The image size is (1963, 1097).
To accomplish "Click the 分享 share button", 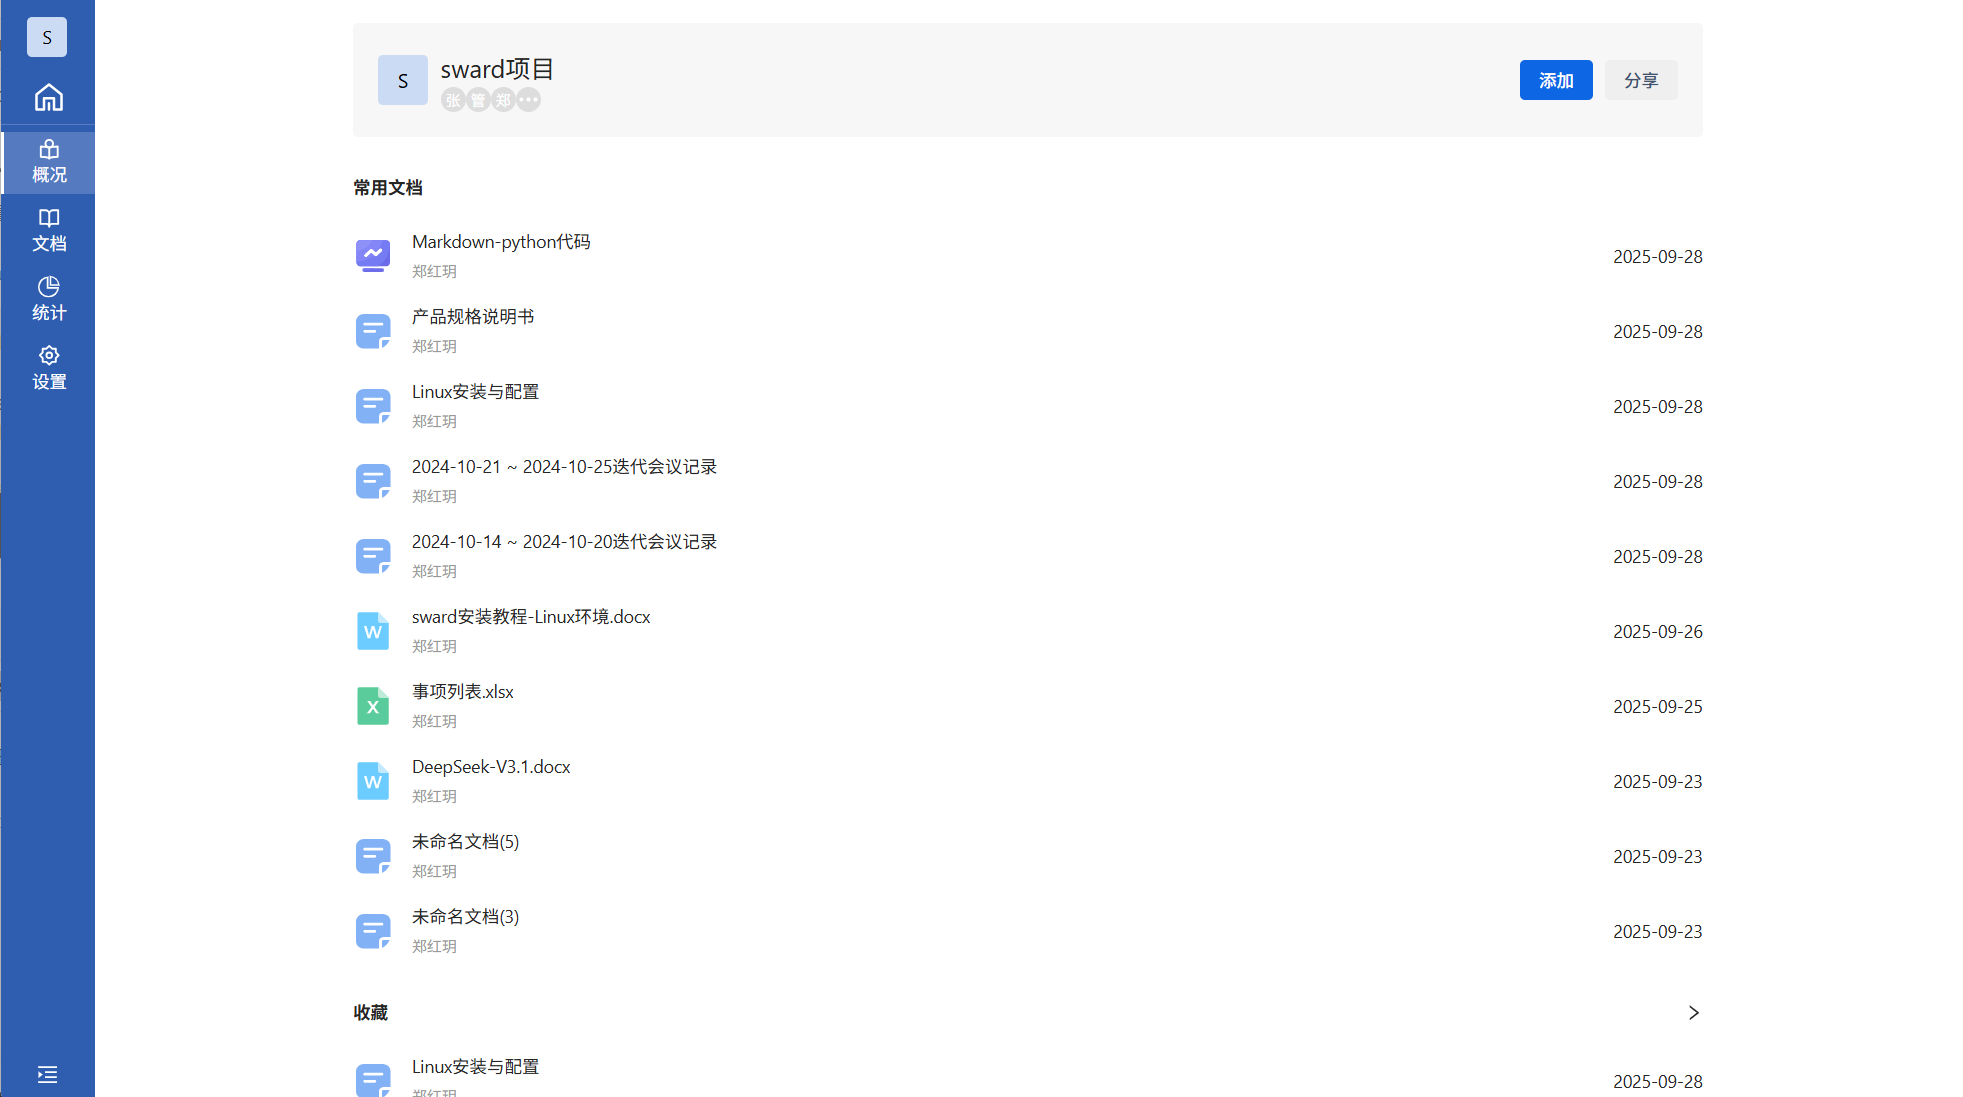I will click(x=1640, y=80).
